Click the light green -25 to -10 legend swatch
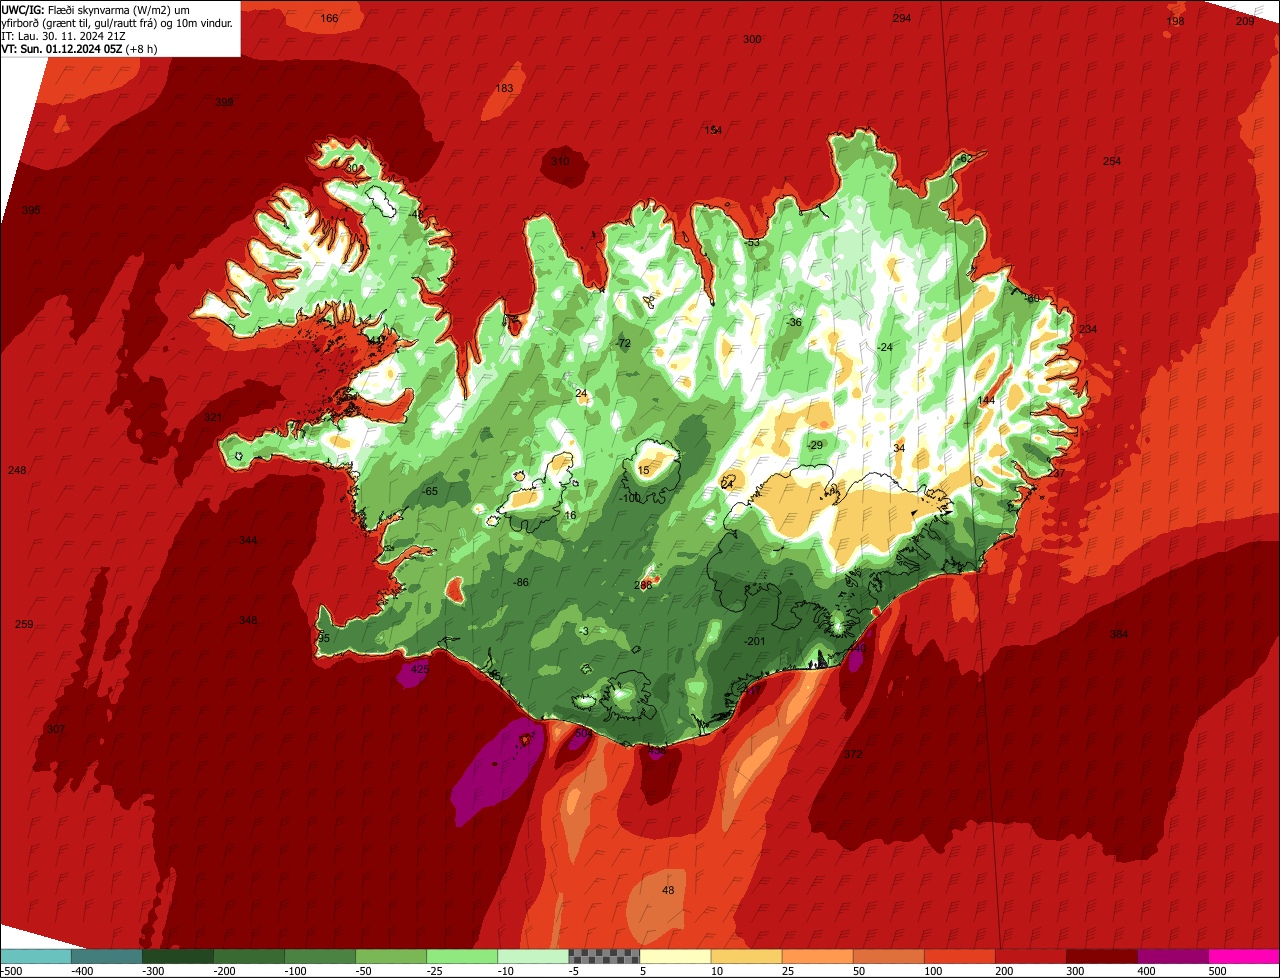This screenshot has height=978, width=1280. point(462,956)
